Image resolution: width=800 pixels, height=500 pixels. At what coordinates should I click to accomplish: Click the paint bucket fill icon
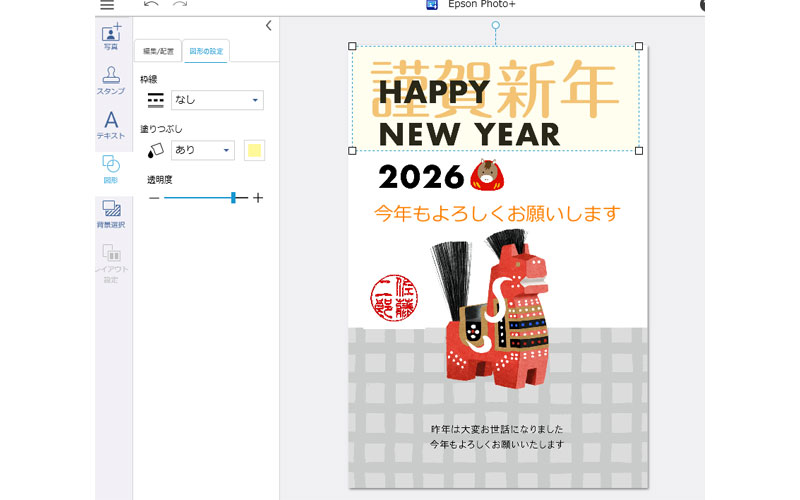(x=156, y=150)
